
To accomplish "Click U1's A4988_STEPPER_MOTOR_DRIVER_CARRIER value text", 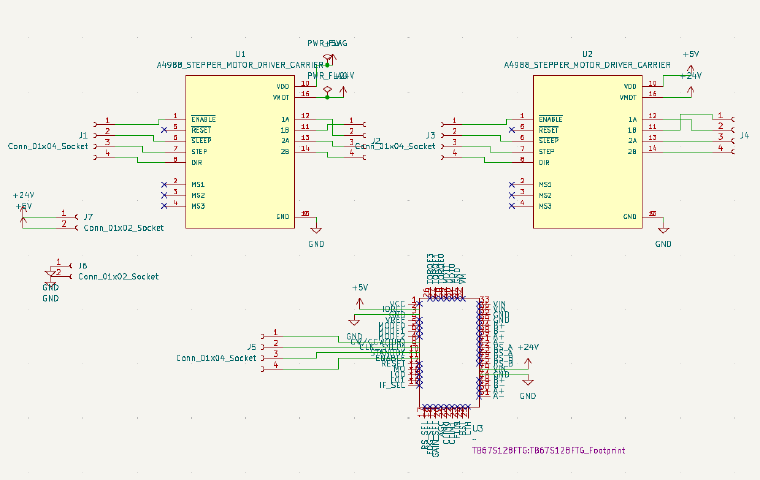I will (x=240, y=65).
